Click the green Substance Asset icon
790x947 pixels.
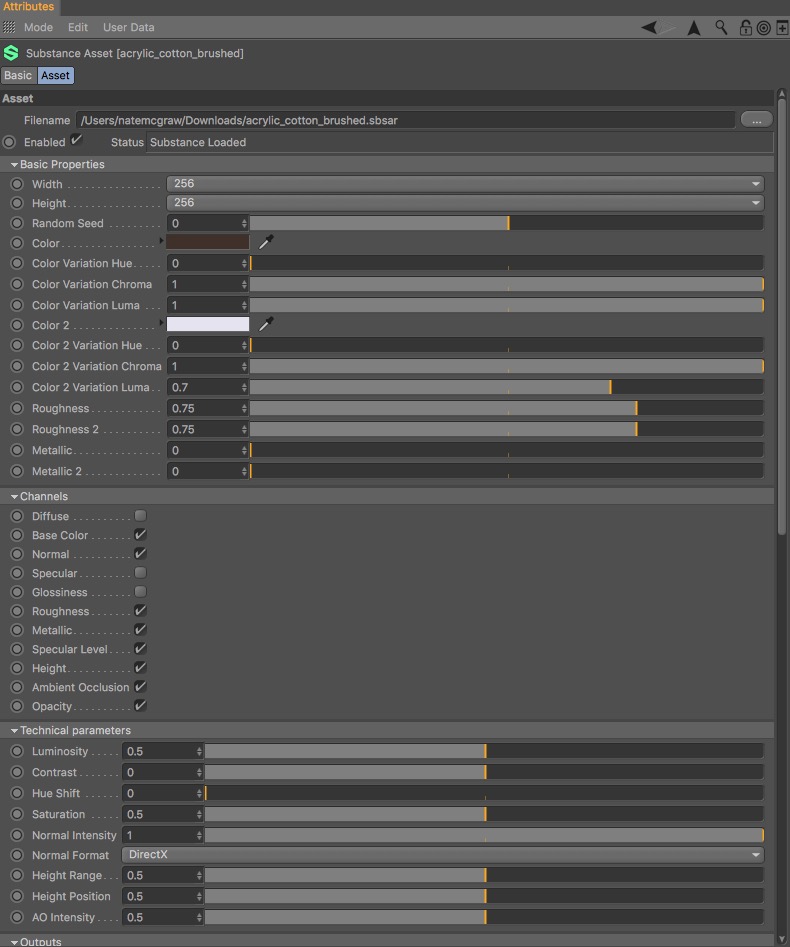pyautogui.click(x=11, y=53)
